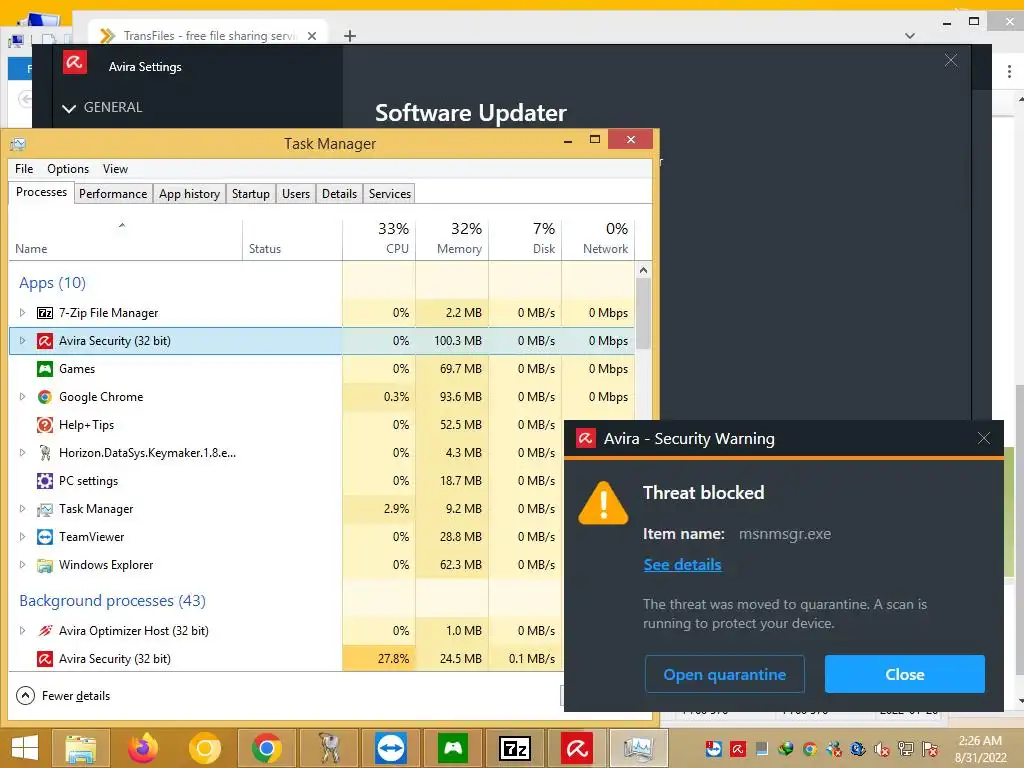
Task: Click the background Avira Security process icon
Action: pyautogui.click(x=44, y=659)
